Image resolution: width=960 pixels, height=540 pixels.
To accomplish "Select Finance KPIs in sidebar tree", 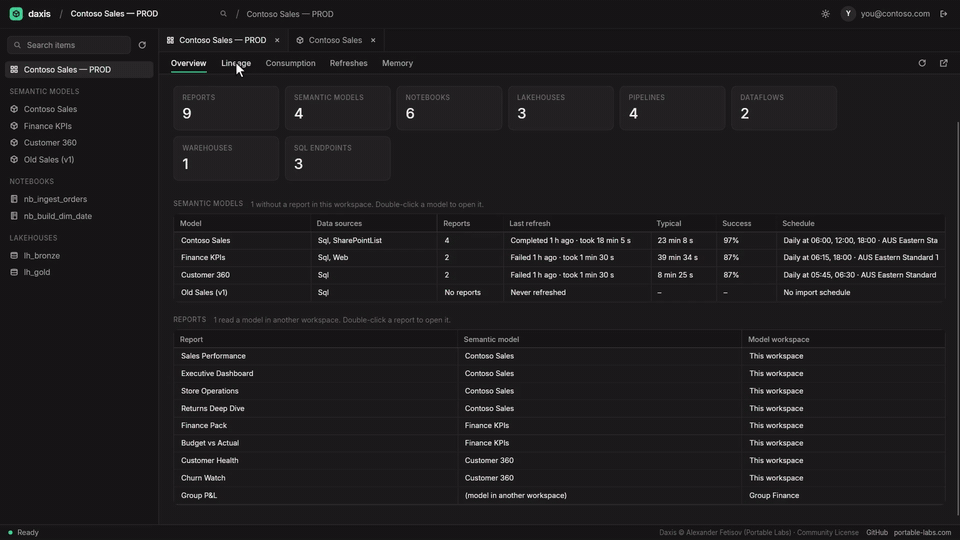I will pyautogui.click(x=79, y=126).
